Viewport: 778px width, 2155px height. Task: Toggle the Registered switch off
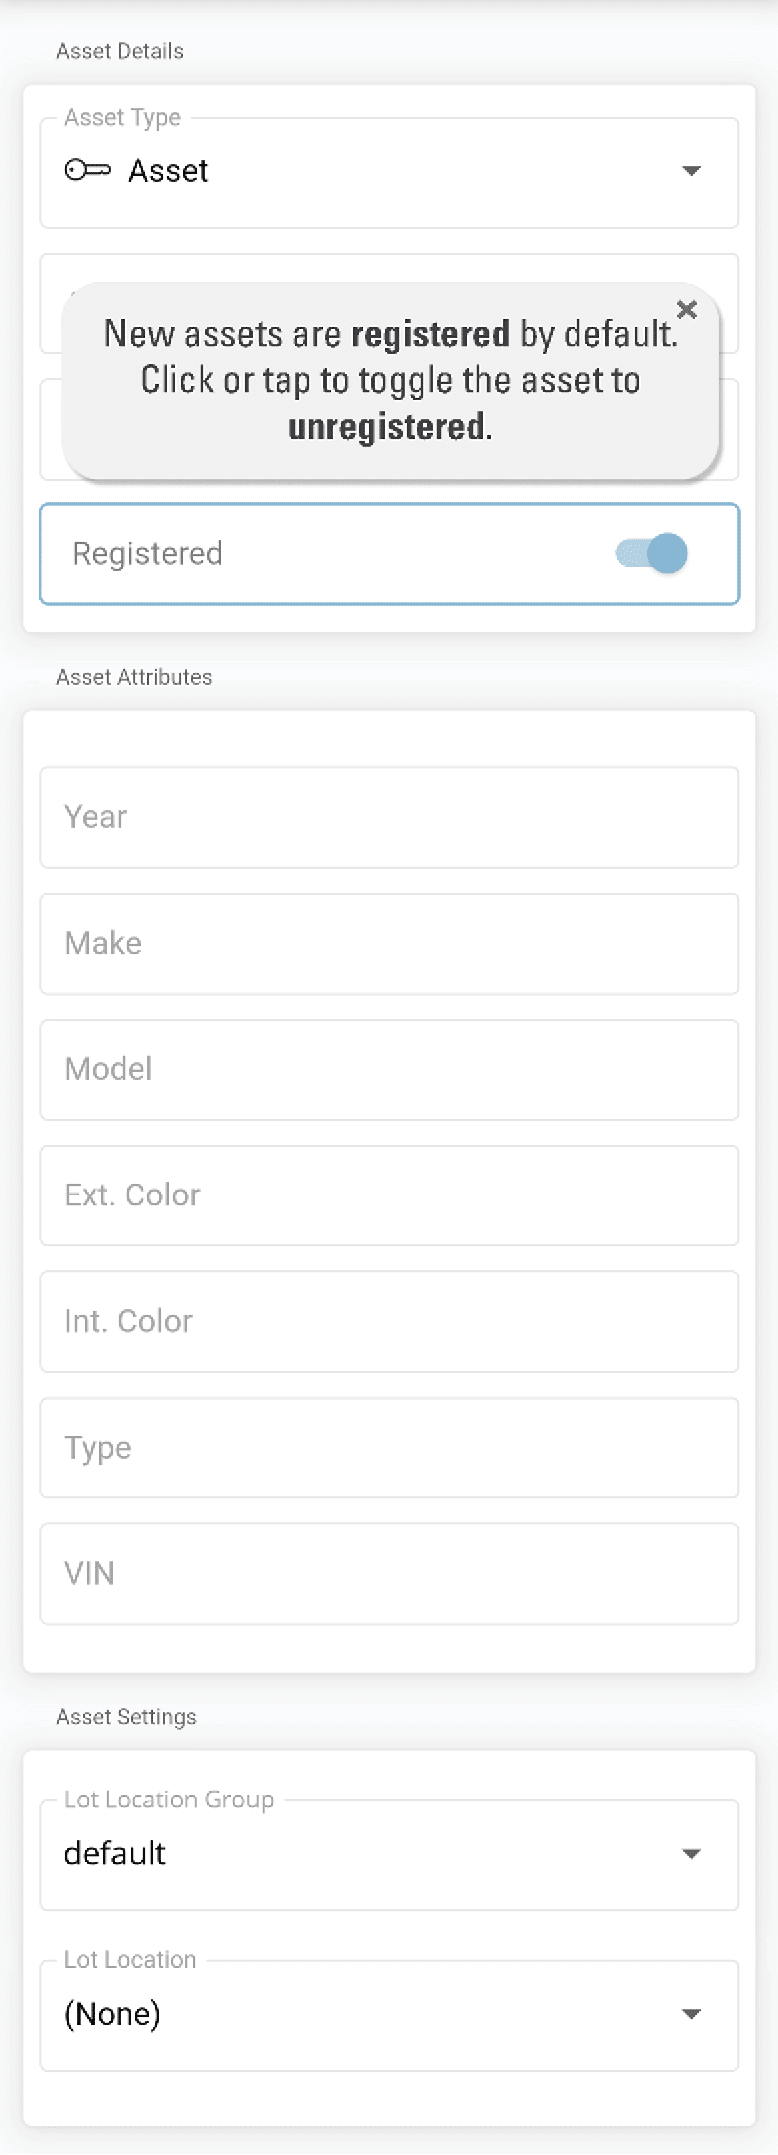653,554
